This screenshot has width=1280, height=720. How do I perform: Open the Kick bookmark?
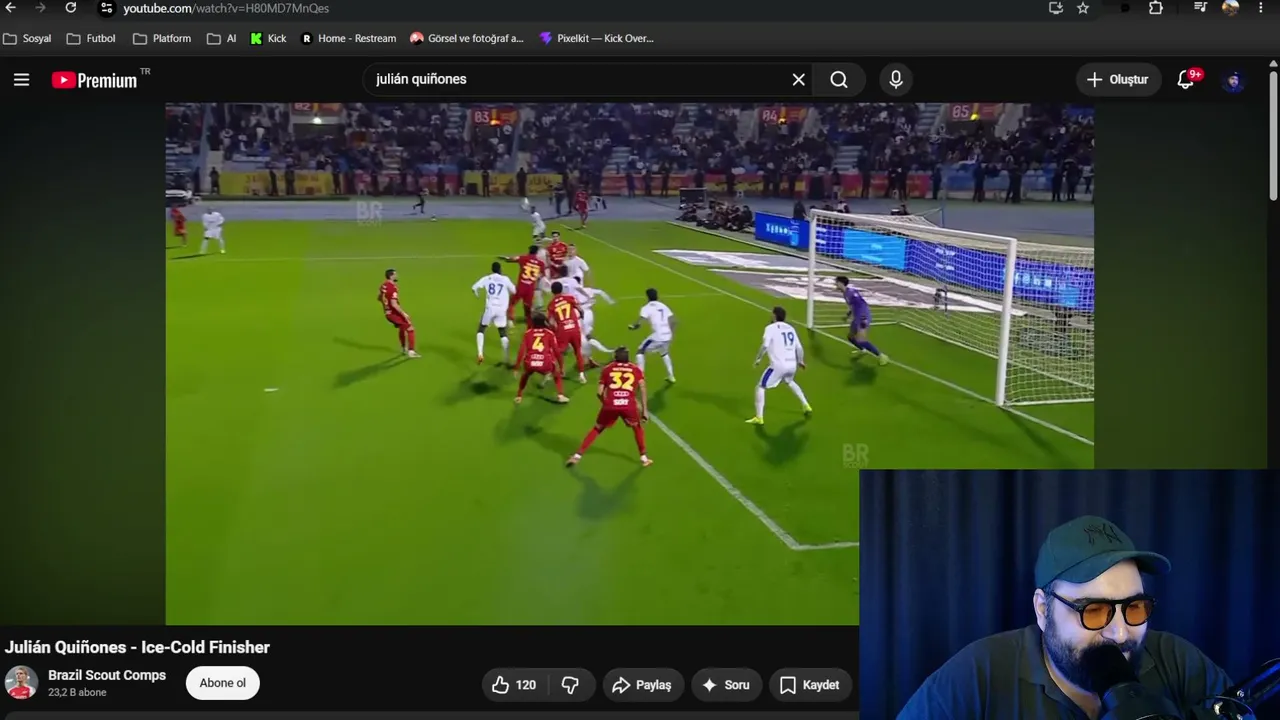tap(268, 39)
